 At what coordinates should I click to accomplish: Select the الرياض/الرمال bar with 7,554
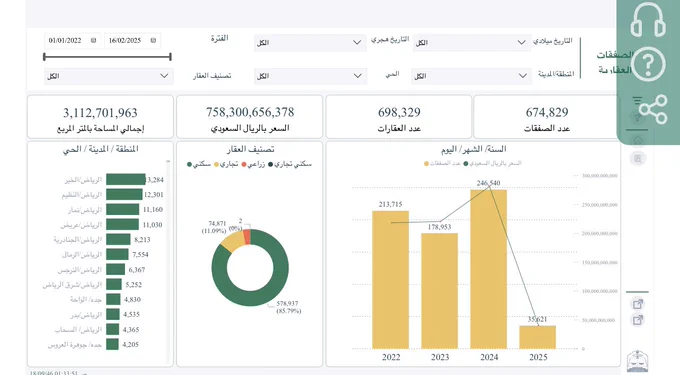click(x=117, y=254)
